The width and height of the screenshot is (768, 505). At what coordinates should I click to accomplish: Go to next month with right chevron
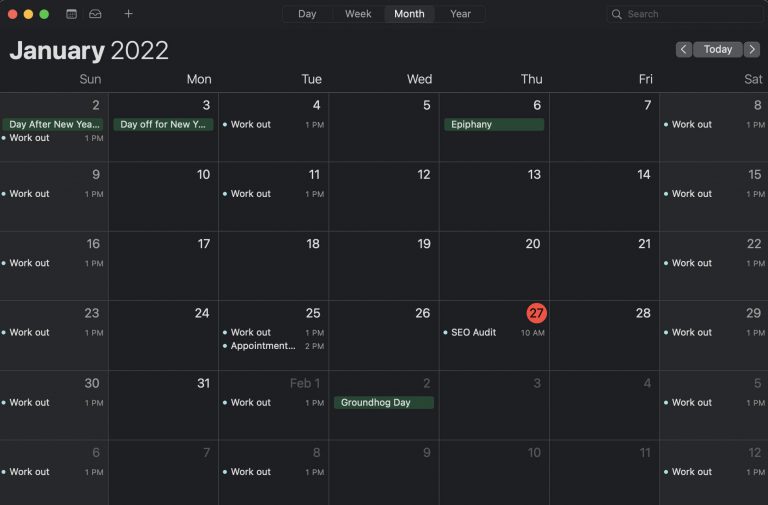pyautogui.click(x=752, y=49)
